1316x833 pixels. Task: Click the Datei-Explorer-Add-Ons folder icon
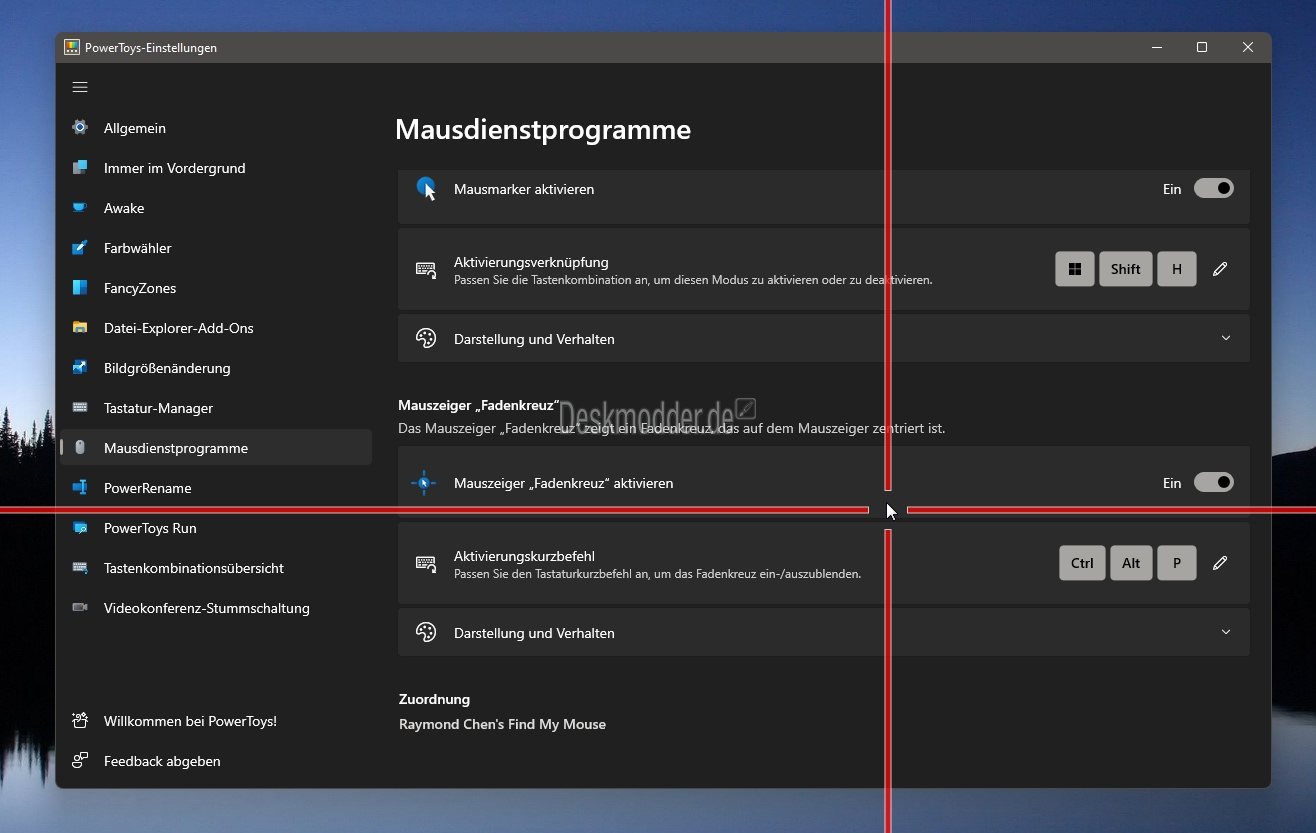tap(80, 328)
